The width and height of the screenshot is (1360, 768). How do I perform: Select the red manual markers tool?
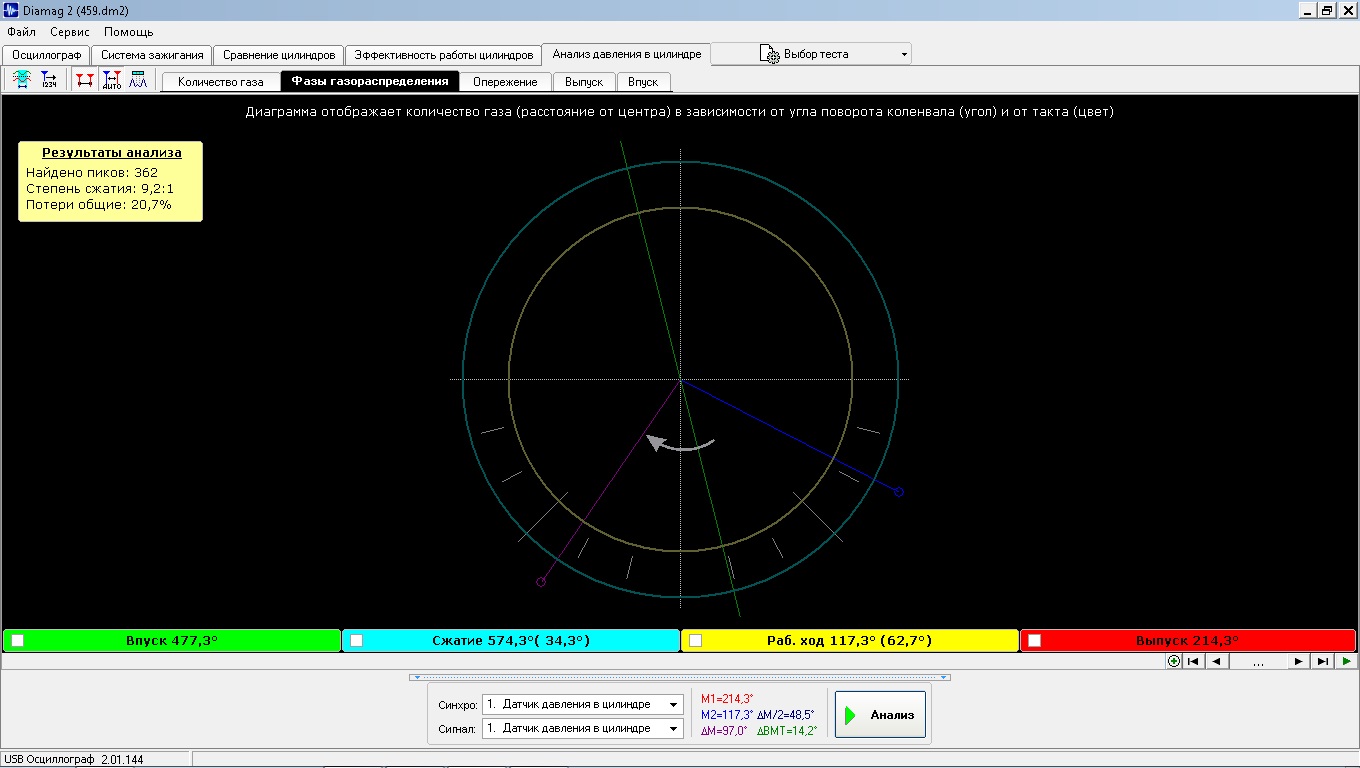click(85, 80)
